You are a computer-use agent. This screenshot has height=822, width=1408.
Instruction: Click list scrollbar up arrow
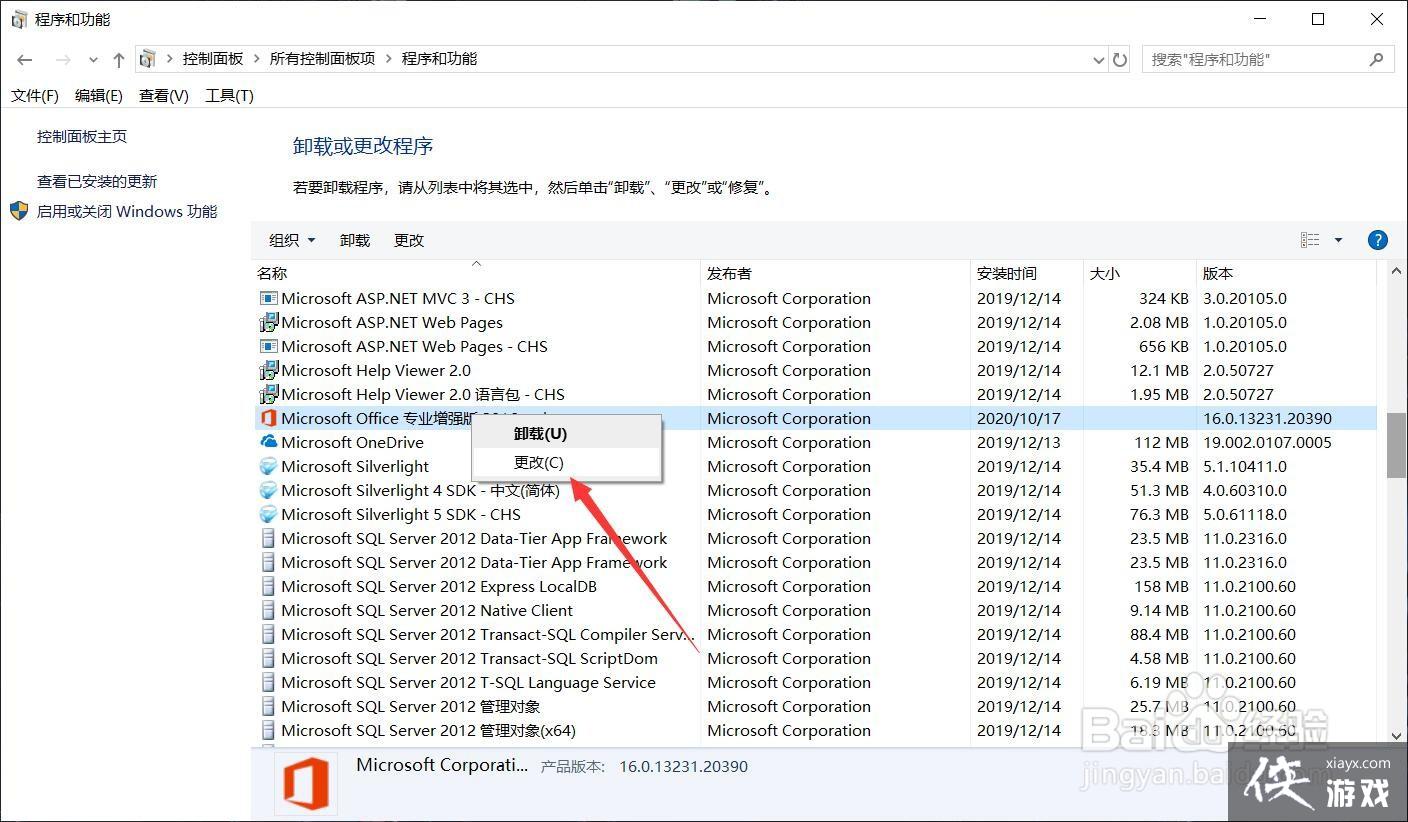pyautogui.click(x=1396, y=272)
